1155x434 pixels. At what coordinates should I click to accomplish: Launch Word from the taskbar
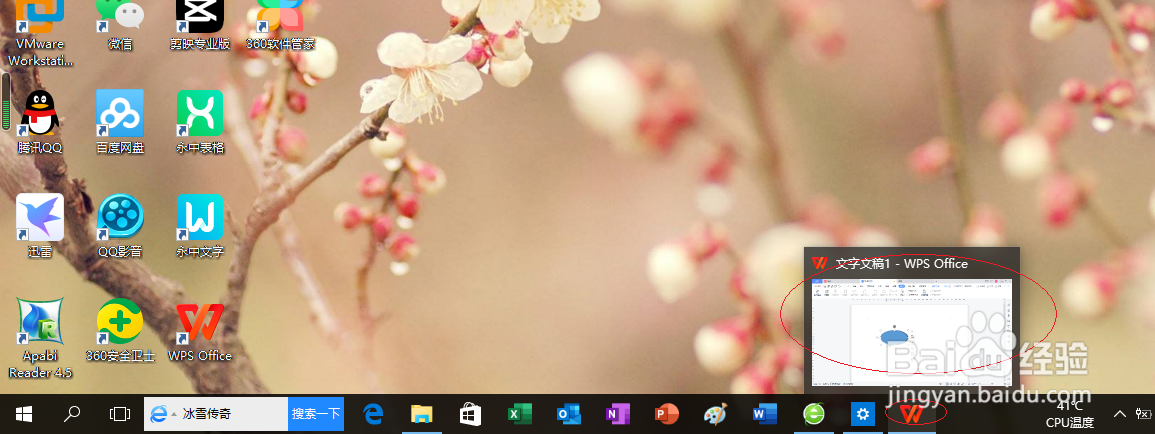point(763,414)
